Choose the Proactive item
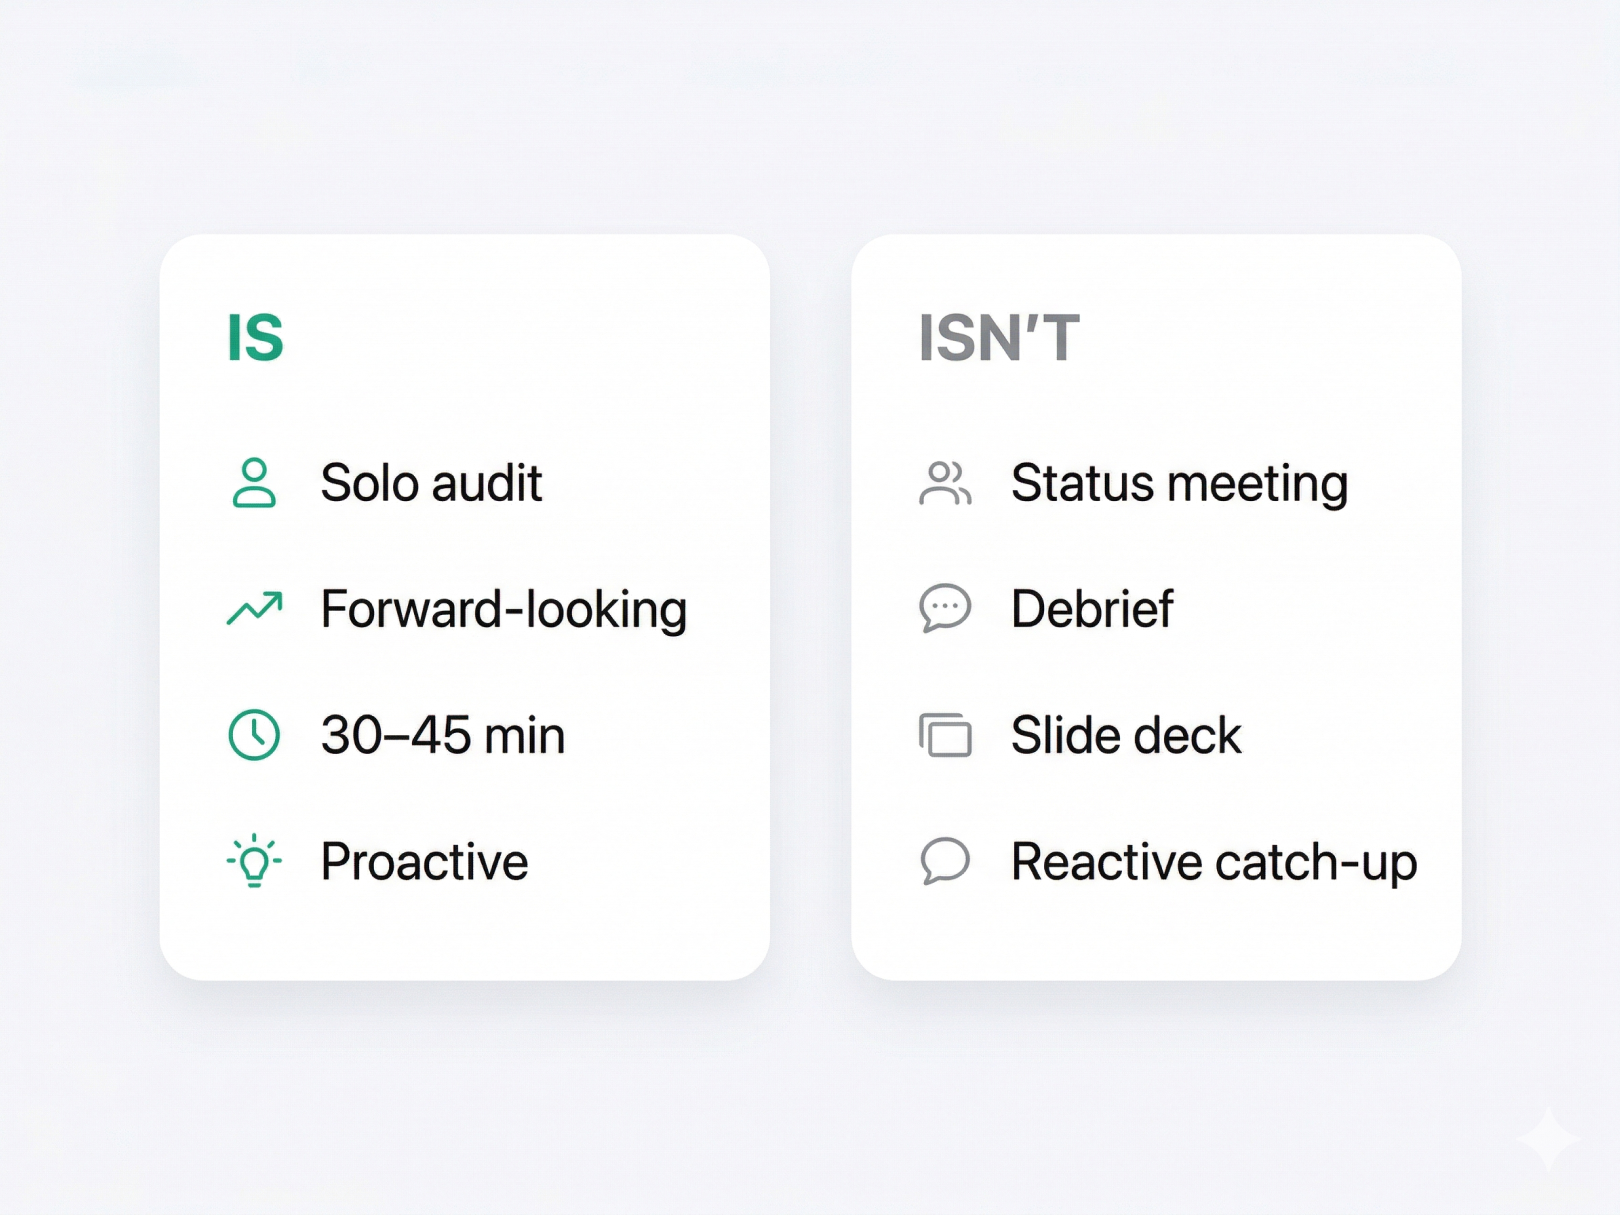 tap(424, 861)
